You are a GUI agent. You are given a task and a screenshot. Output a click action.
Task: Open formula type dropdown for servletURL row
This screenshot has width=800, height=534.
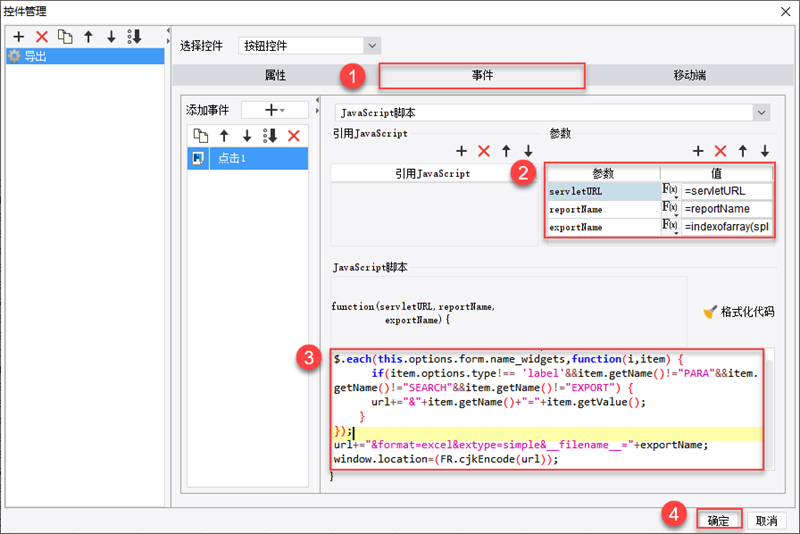(670, 191)
